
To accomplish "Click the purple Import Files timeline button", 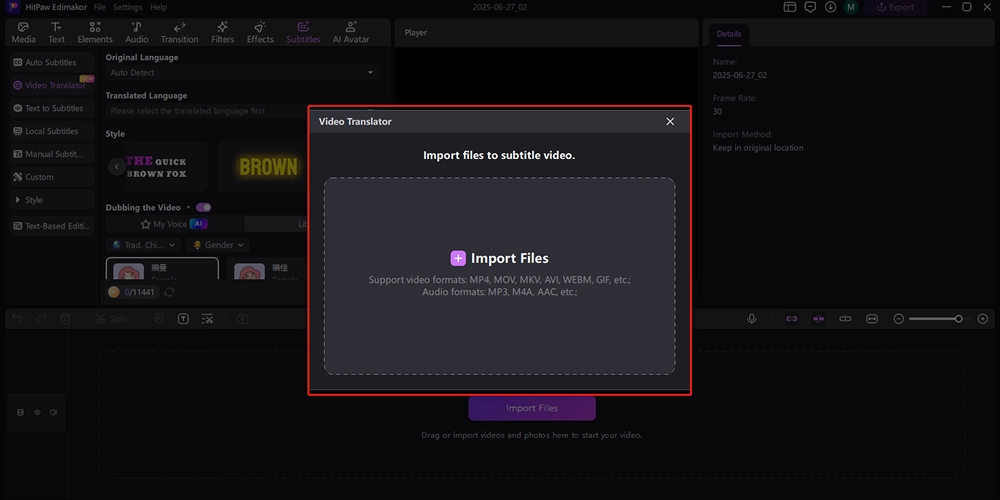I will point(532,408).
